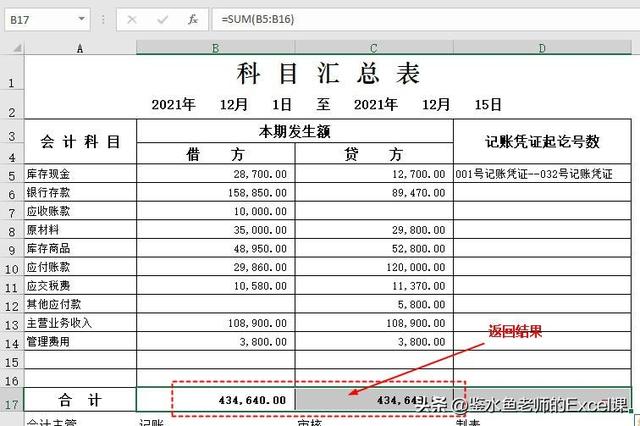Select cell 库存现金
Image resolution: width=640 pixels, height=426 pixels.
(80, 174)
